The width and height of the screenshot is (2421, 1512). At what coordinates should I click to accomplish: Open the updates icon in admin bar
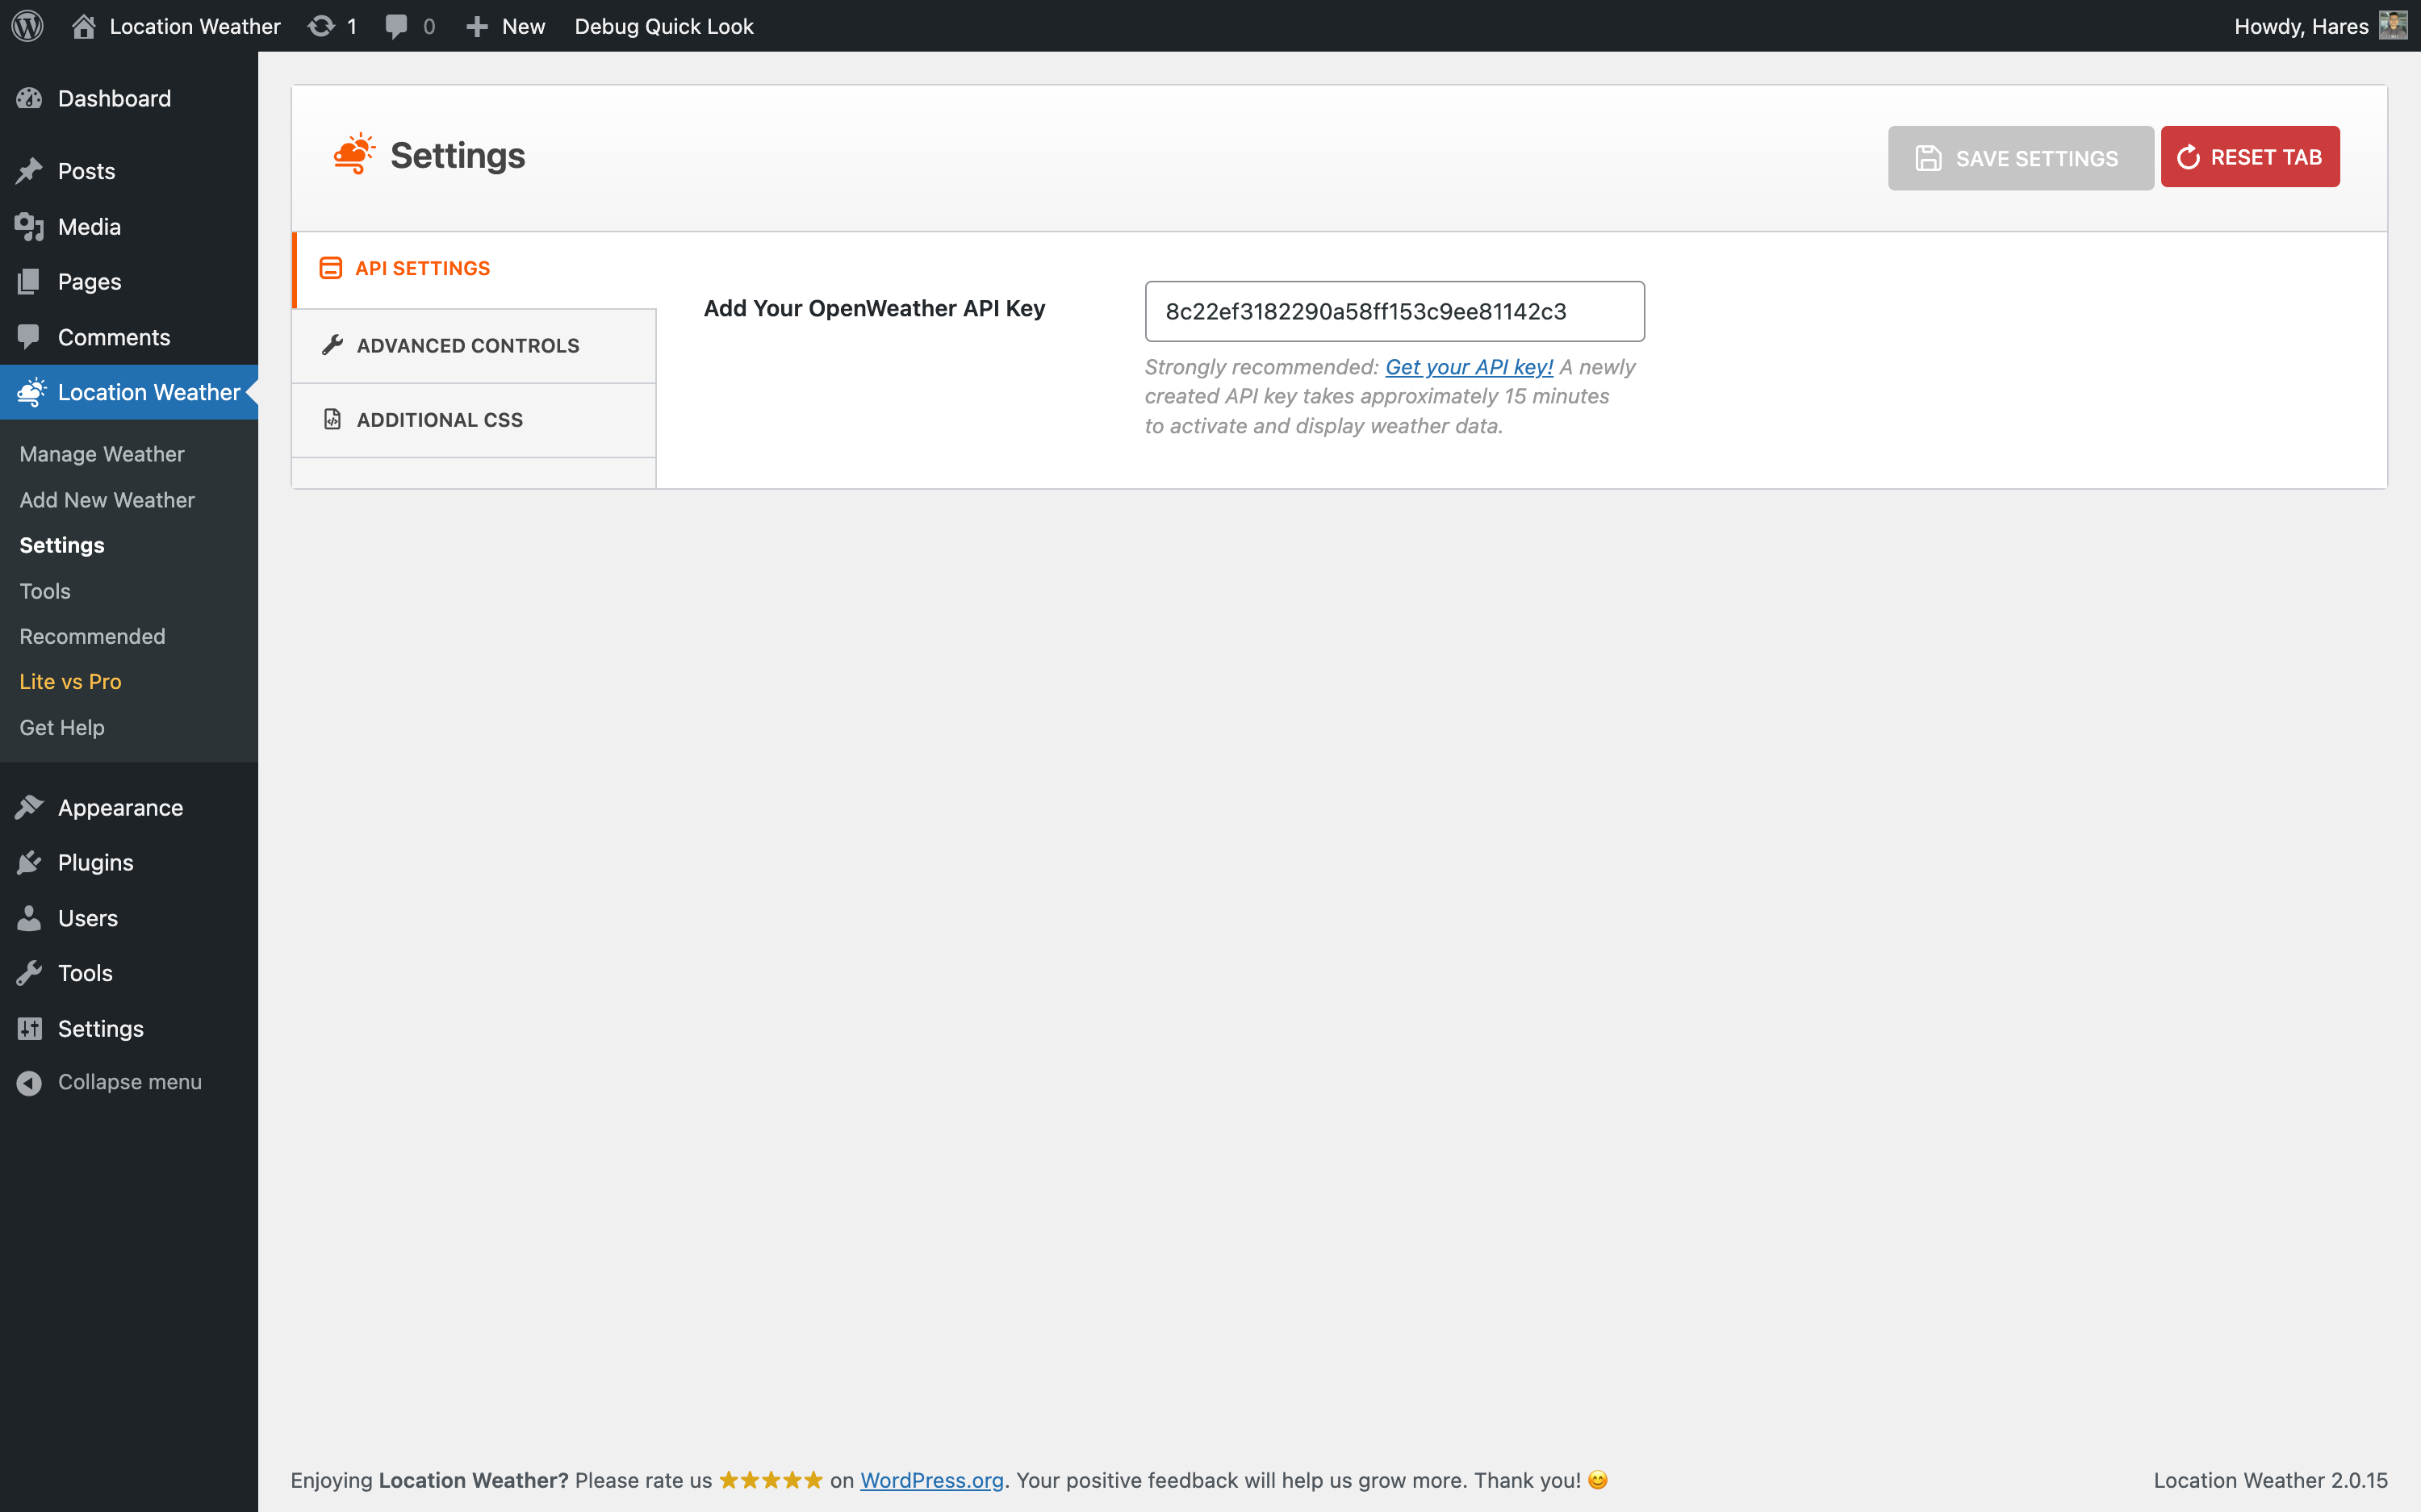pyautogui.click(x=321, y=26)
